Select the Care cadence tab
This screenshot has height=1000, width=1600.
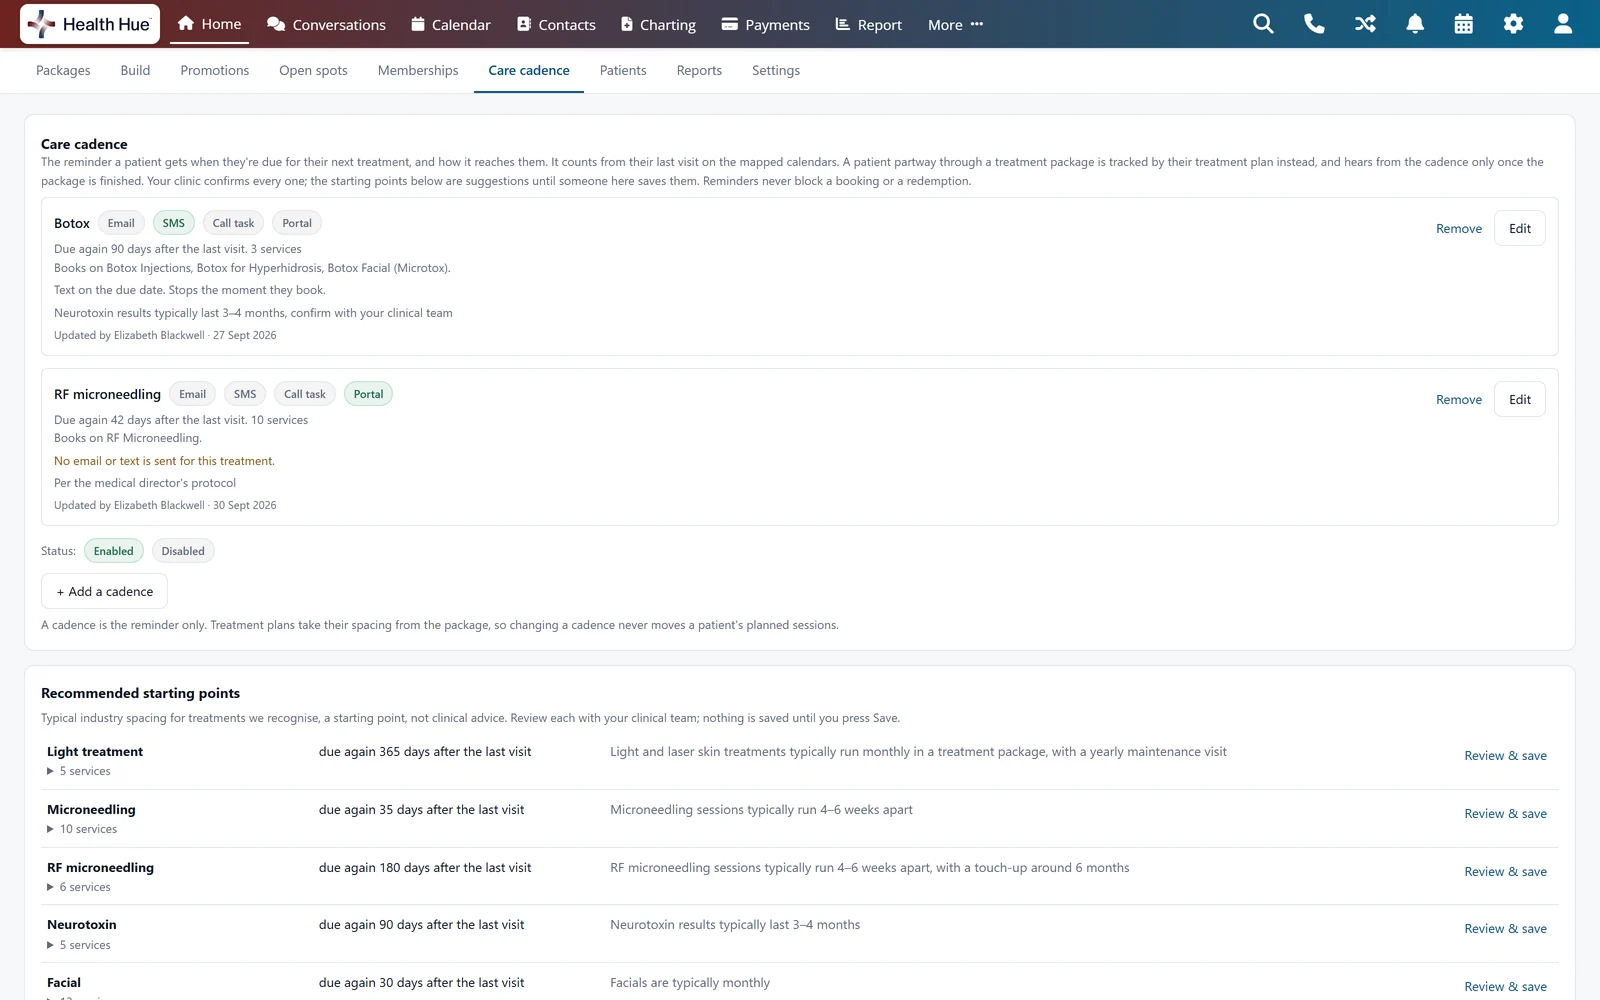529,70
